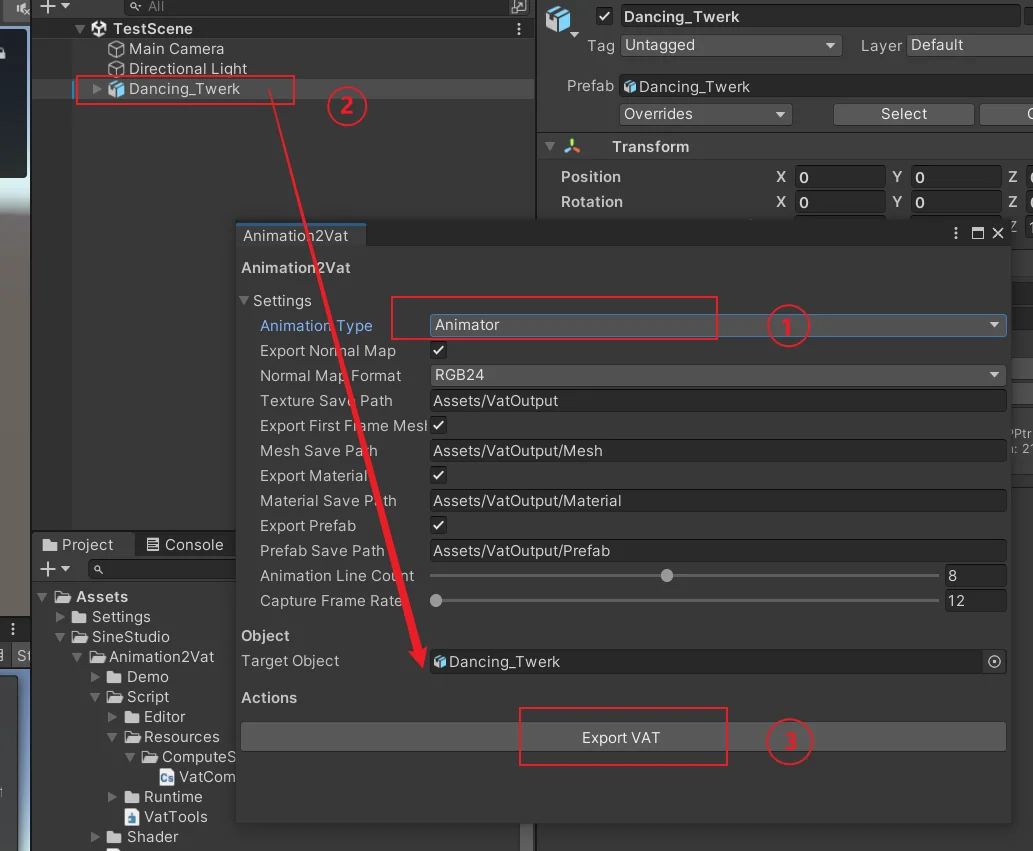
Task: Click the Target Object picker circle icon
Action: tap(994, 661)
